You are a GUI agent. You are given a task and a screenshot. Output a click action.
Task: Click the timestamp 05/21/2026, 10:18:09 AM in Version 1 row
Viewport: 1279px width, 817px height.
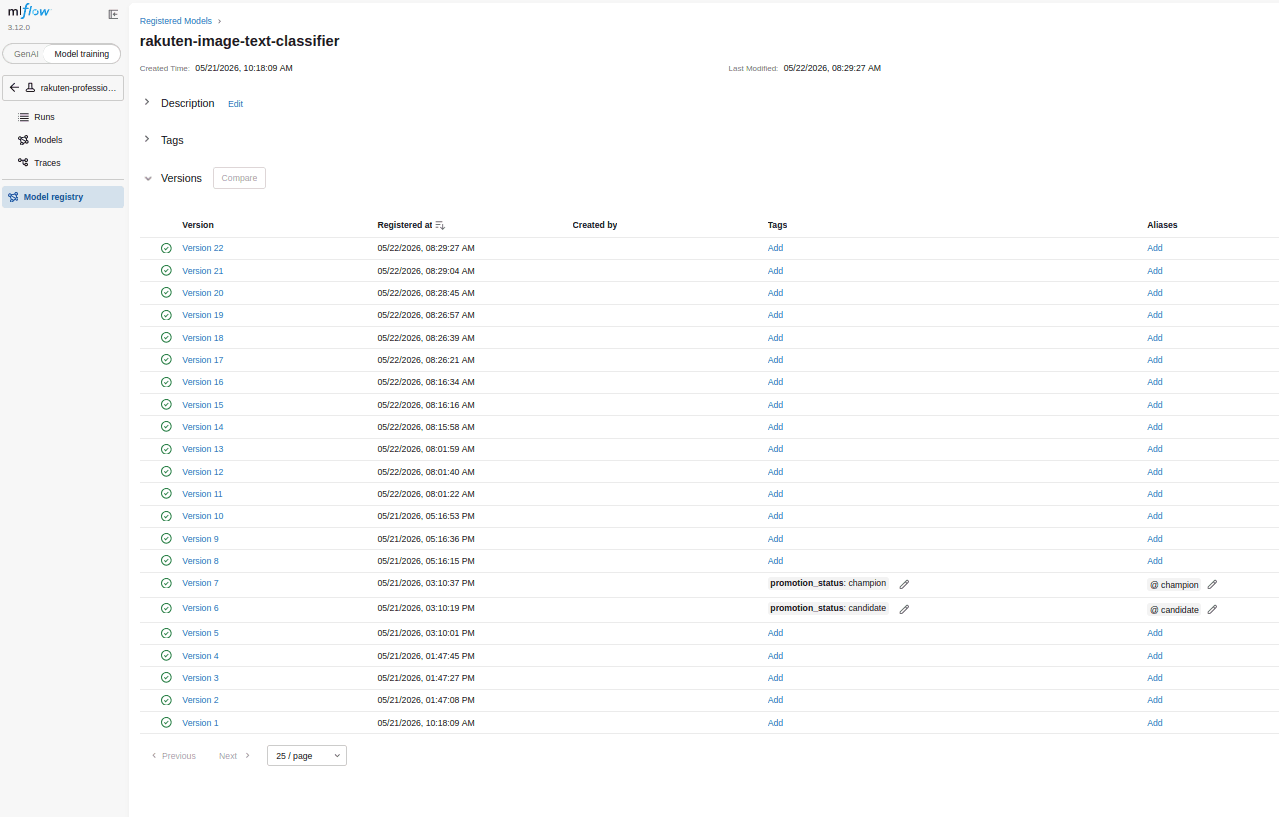click(x=426, y=723)
